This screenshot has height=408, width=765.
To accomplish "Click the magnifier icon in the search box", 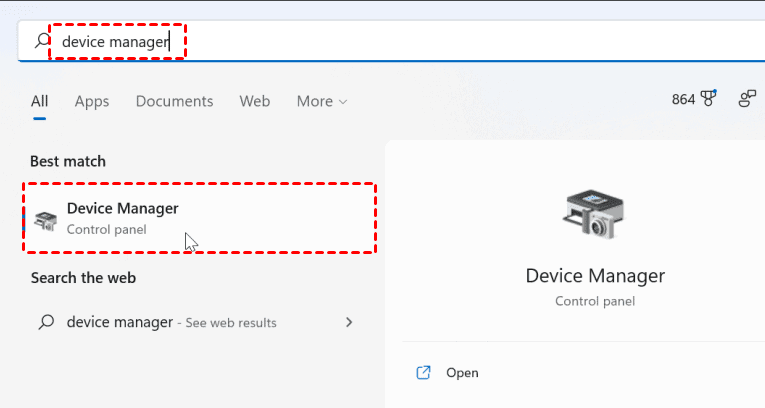I will [x=42, y=41].
